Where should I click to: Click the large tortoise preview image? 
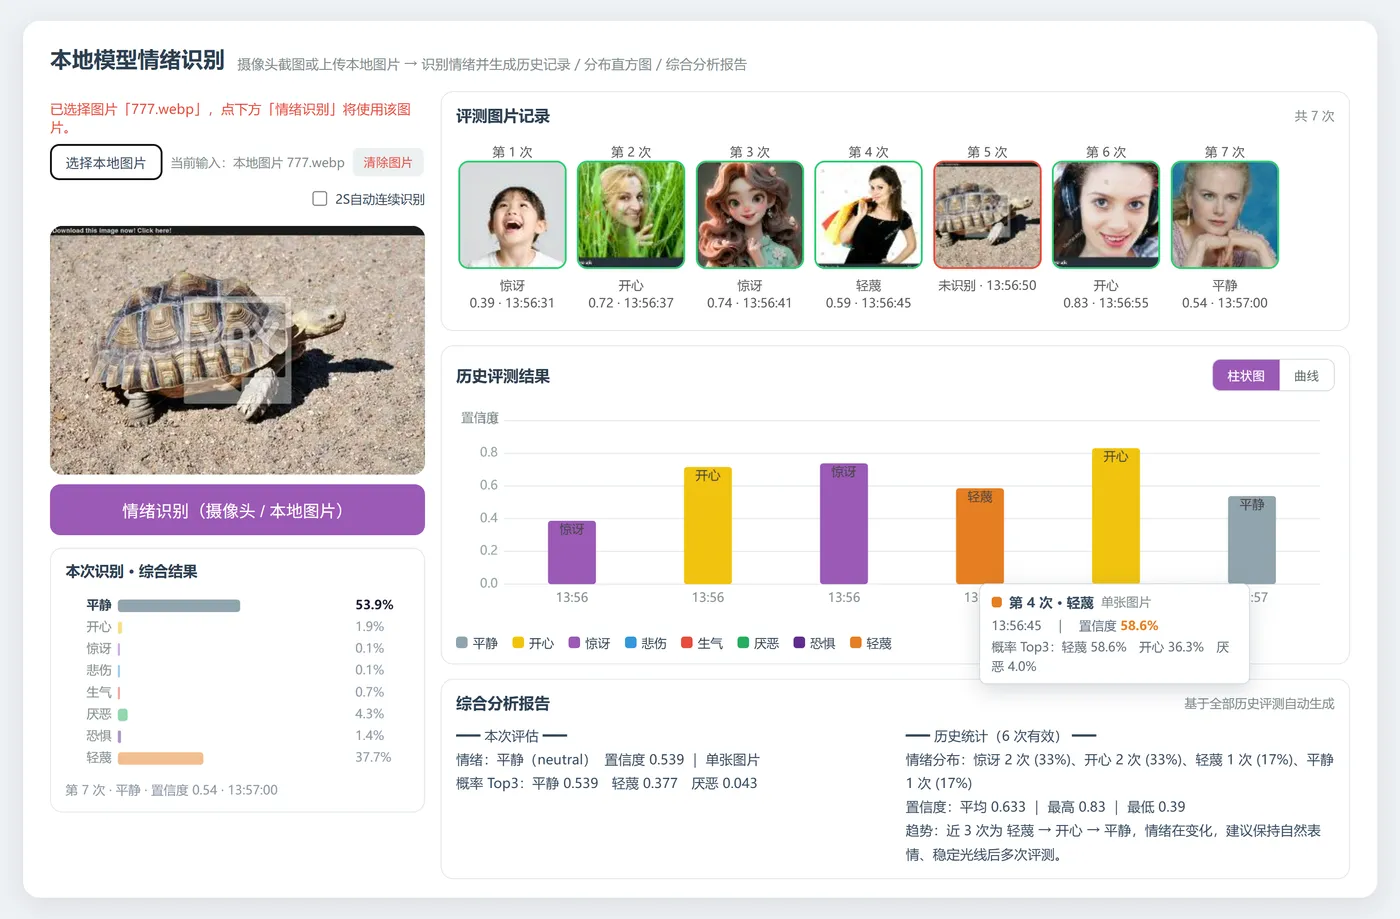click(x=237, y=350)
